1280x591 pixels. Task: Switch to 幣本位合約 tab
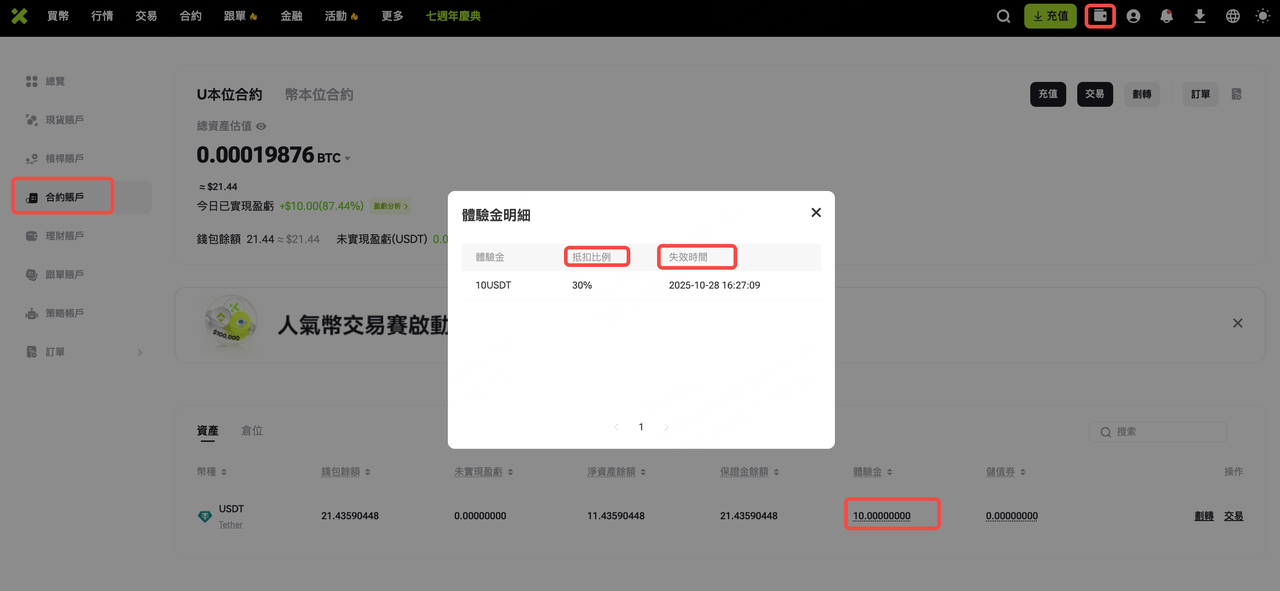[319, 94]
